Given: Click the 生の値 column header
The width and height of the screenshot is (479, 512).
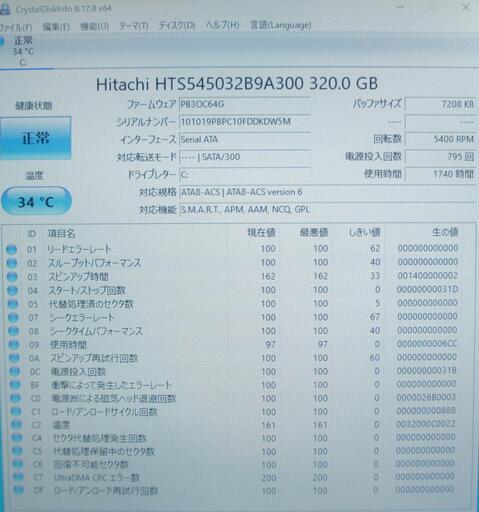Looking at the screenshot, I should [445, 232].
